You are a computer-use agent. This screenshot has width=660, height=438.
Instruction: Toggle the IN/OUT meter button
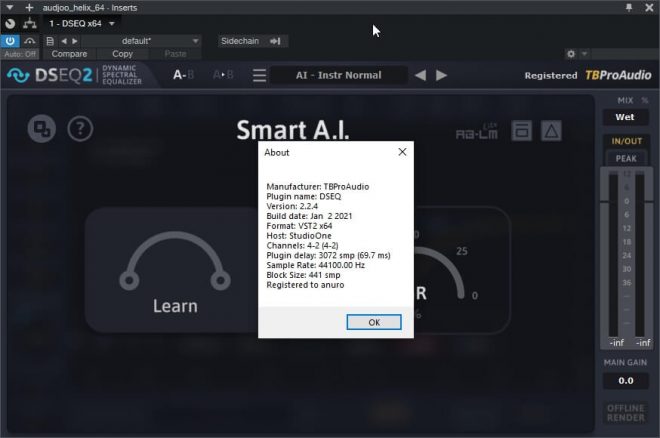pos(626,141)
